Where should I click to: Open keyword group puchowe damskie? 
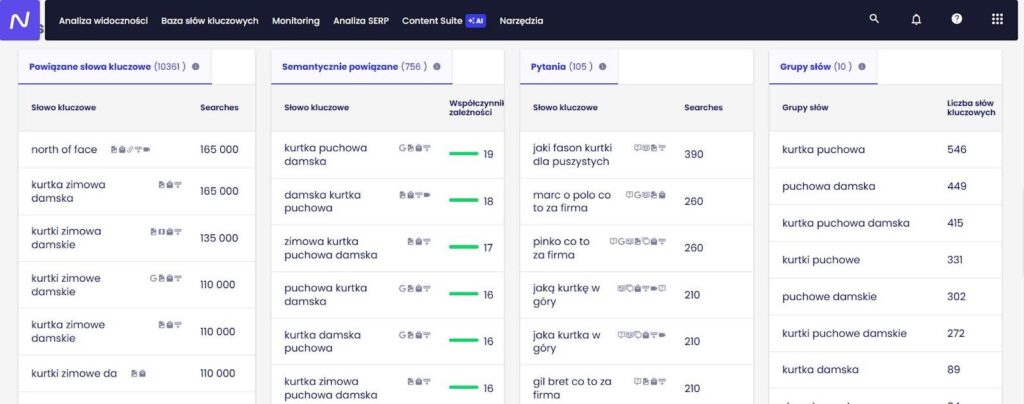click(x=829, y=297)
